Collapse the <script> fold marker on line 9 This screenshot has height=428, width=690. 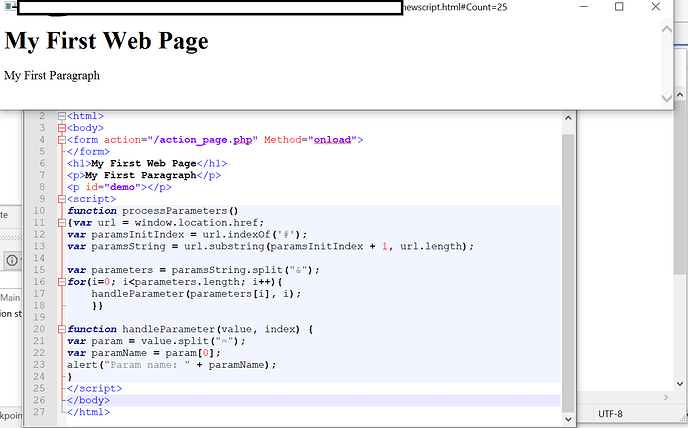click(x=62, y=199)
